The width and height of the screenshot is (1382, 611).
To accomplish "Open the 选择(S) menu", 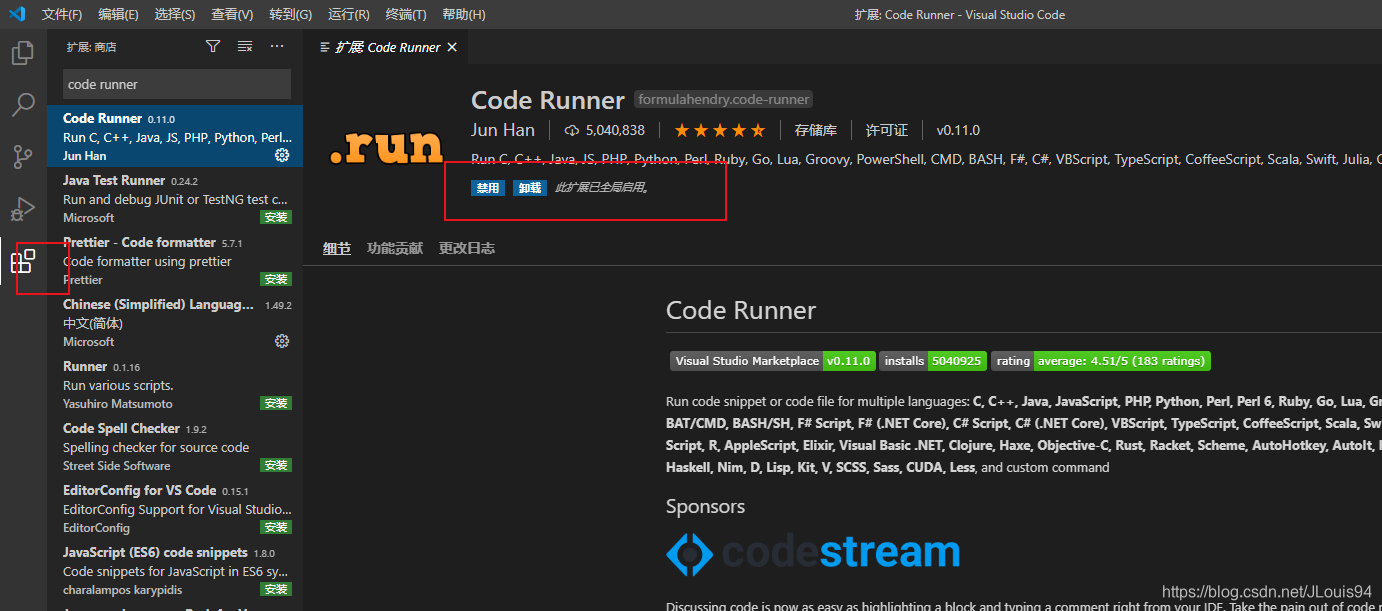I will tap(175, 14).
